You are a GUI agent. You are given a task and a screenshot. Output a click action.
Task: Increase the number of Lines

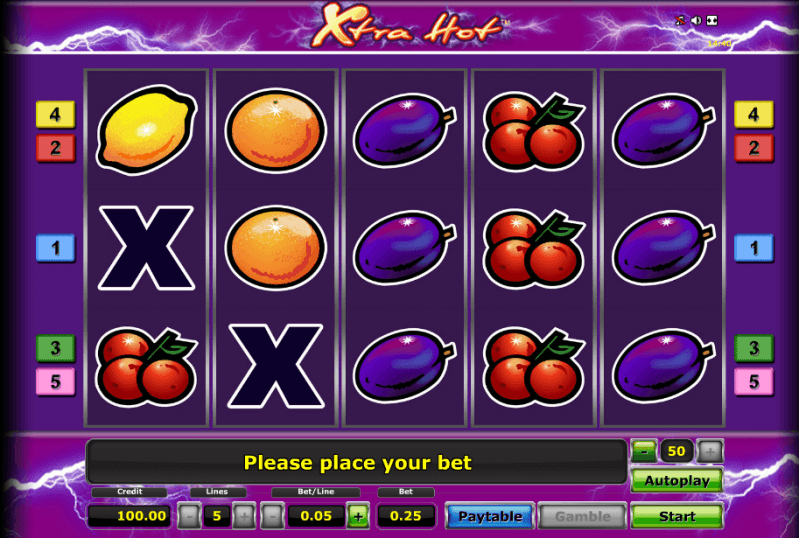click(244, 516)
